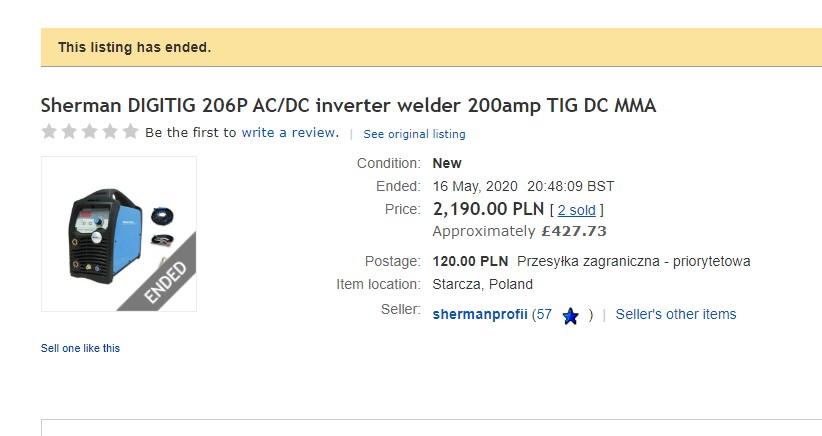Visit seller shermanprofii's profile
822x436 pixels.
pyautogui.click(x=480, y=314)
